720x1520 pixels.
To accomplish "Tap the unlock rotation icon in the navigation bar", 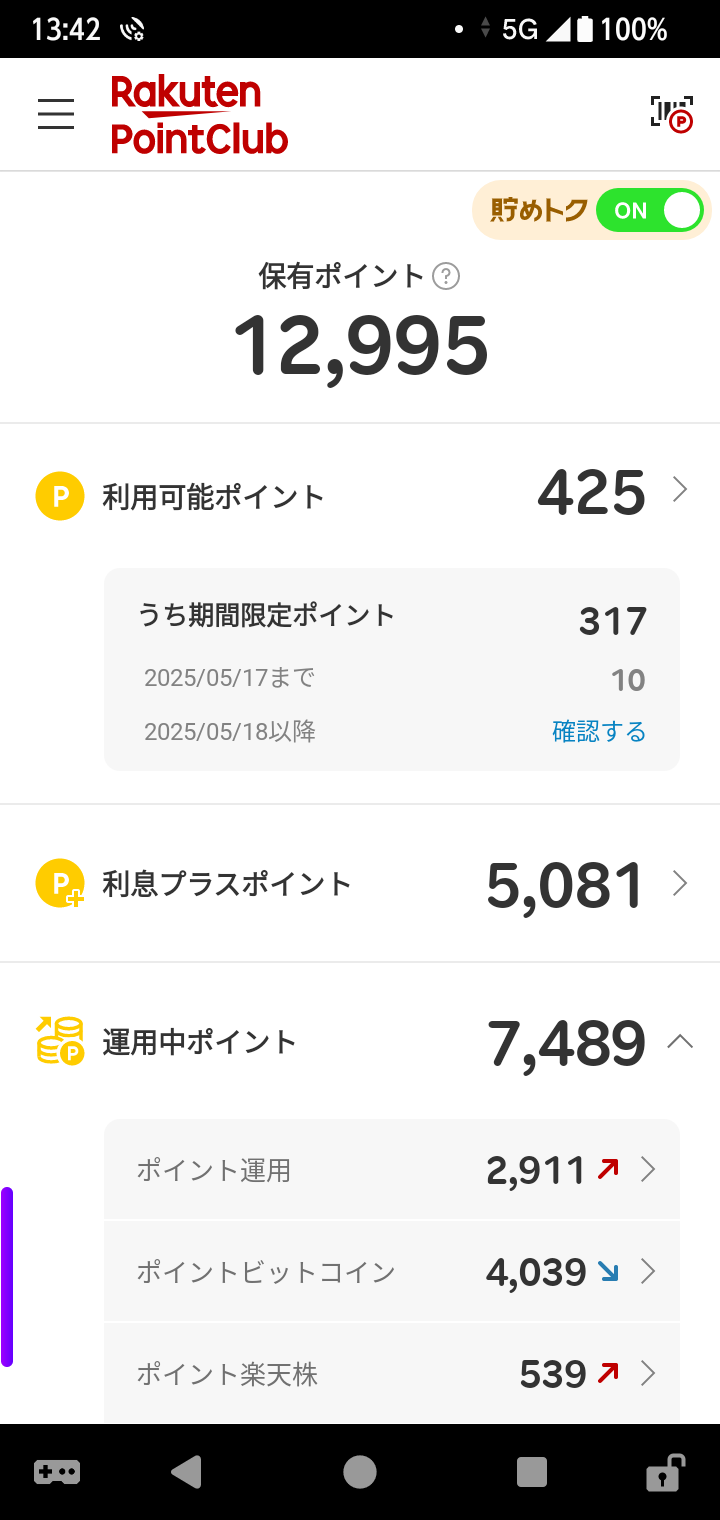I will pos(664,1472).
